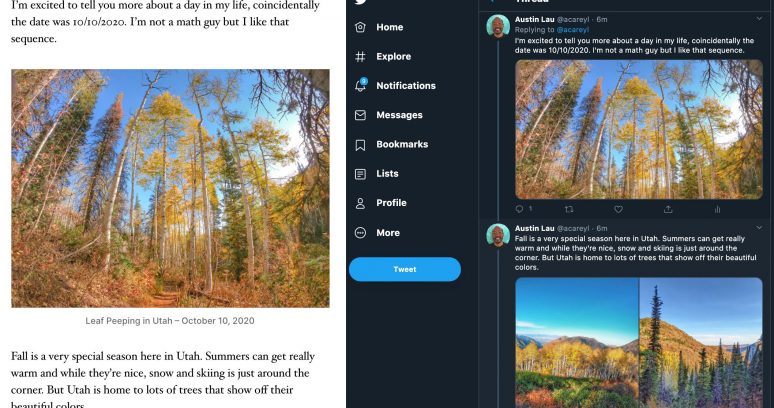774x408 pixels.
Task: Click the avatar on the first tweet
Action: click(x=498, y=27)
